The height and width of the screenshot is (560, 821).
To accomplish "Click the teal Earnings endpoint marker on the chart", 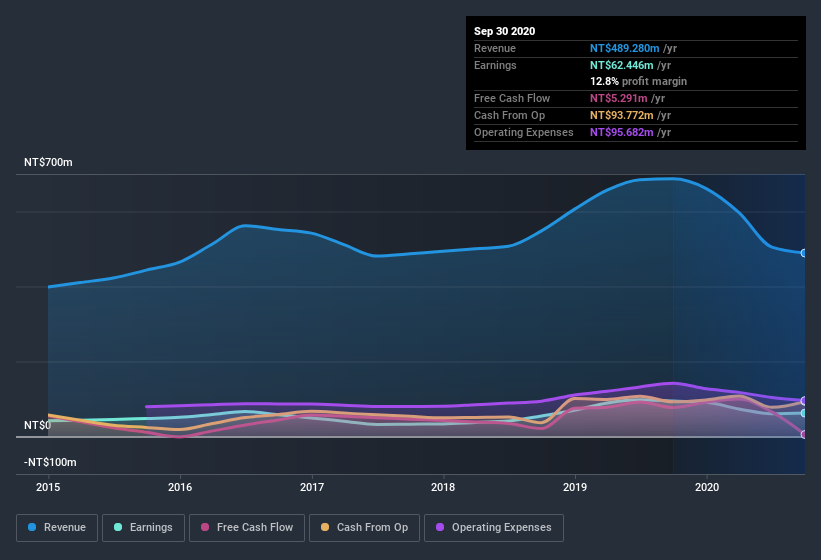I will coord(804,413).
